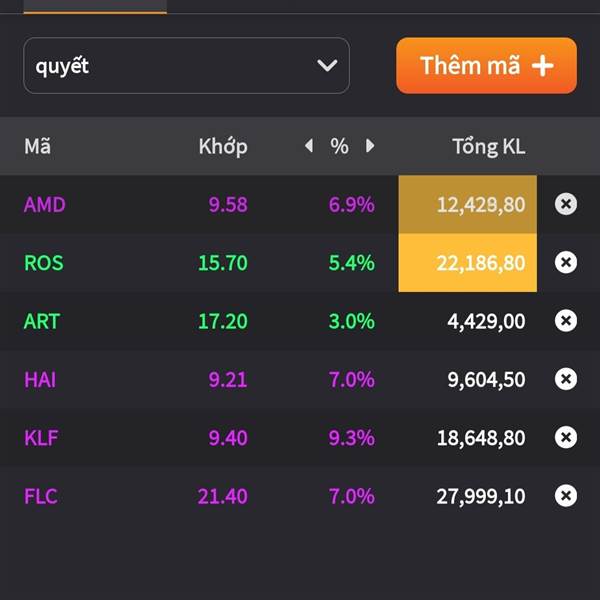The width and height of the screenshot is (600, 600).
Task: Expand the watchlist selector chevron
Action: click(x=327, y=65)
